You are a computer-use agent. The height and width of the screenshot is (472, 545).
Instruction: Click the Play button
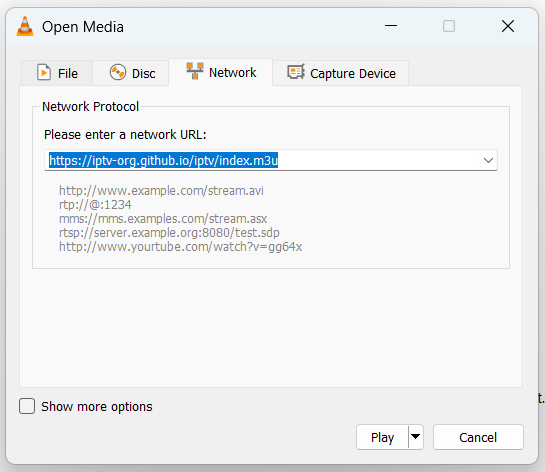(x=382, y=437)
